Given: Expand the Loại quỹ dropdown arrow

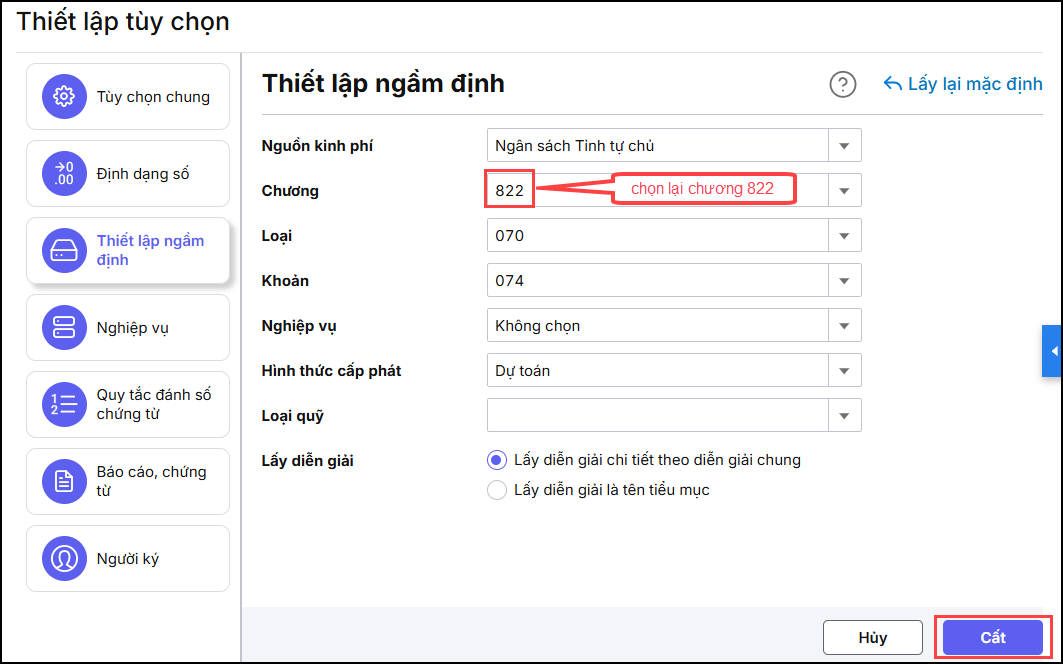Looking at the screenshot, I should [845, 416].
